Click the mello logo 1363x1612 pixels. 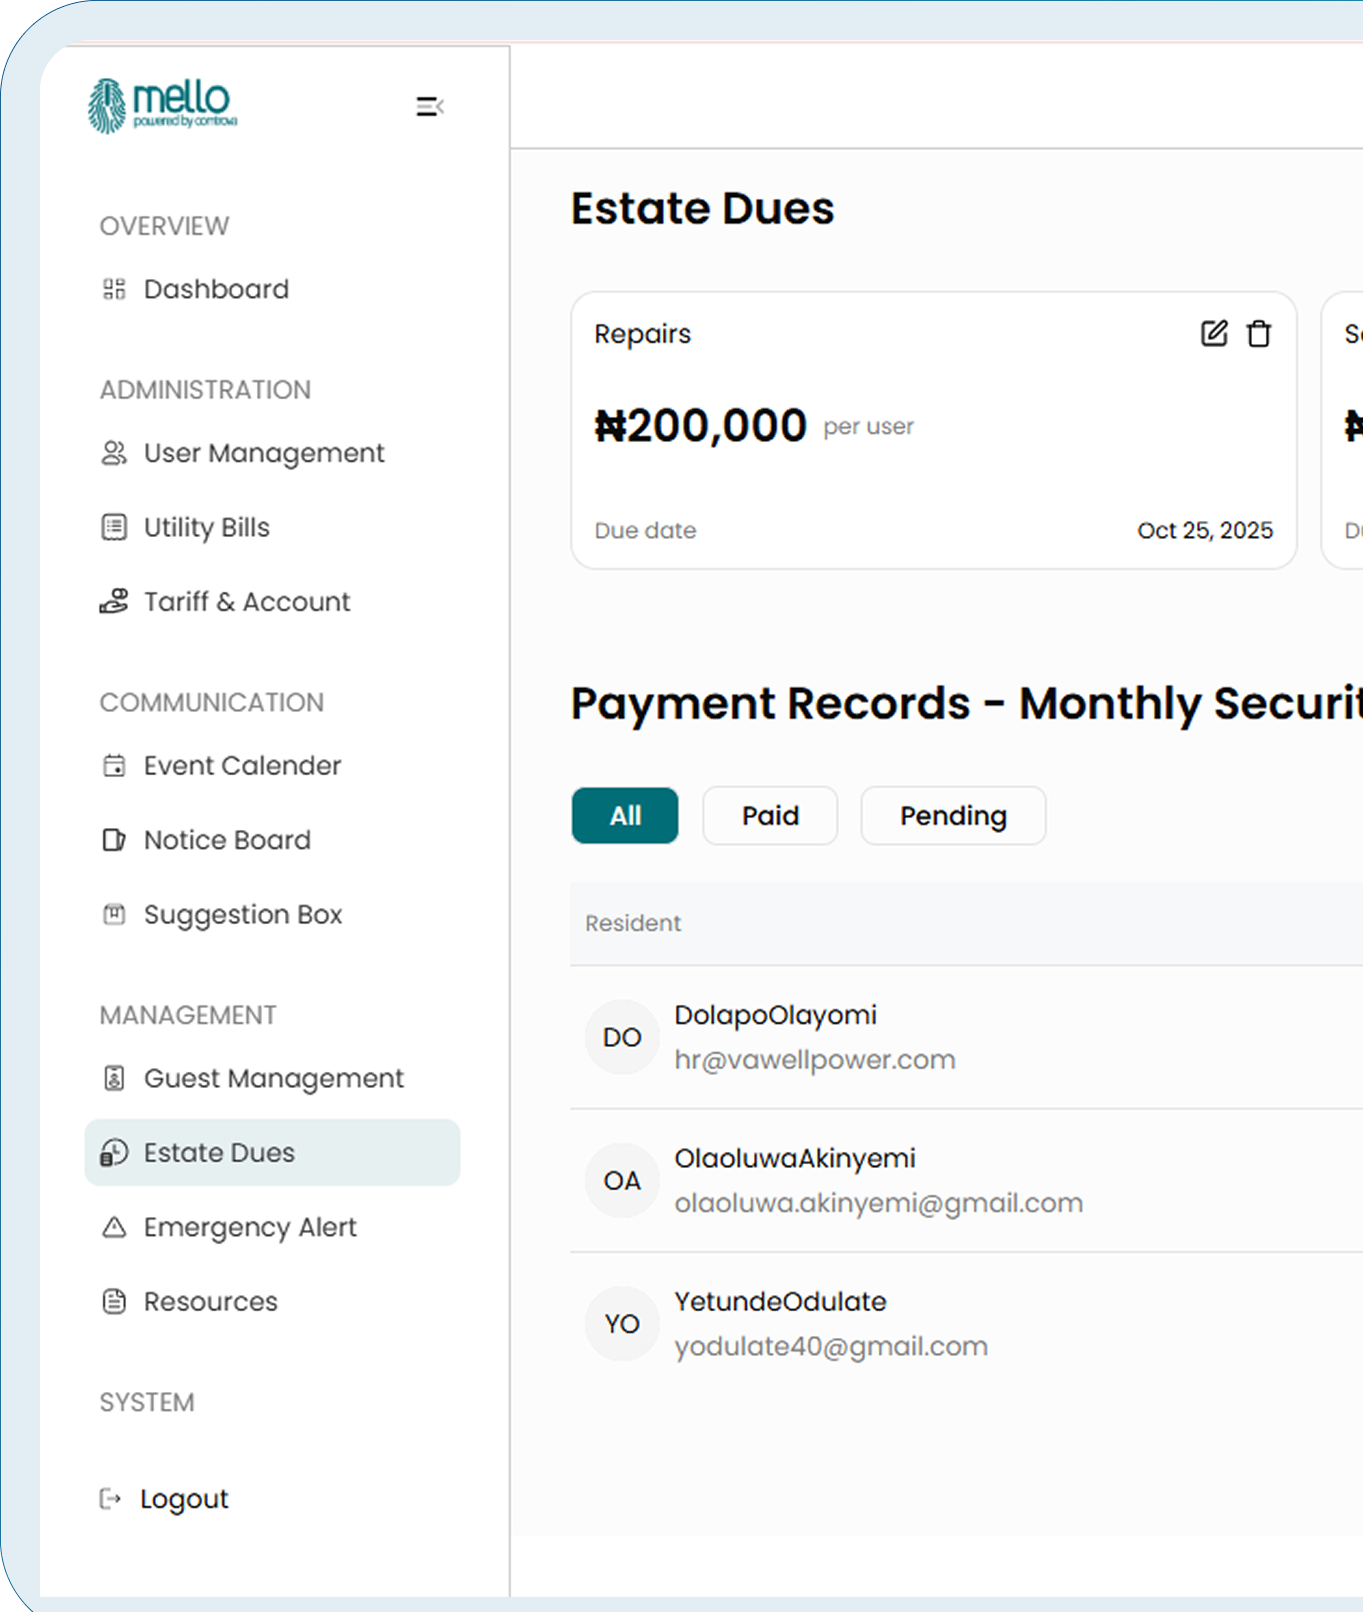click(163, 105)
